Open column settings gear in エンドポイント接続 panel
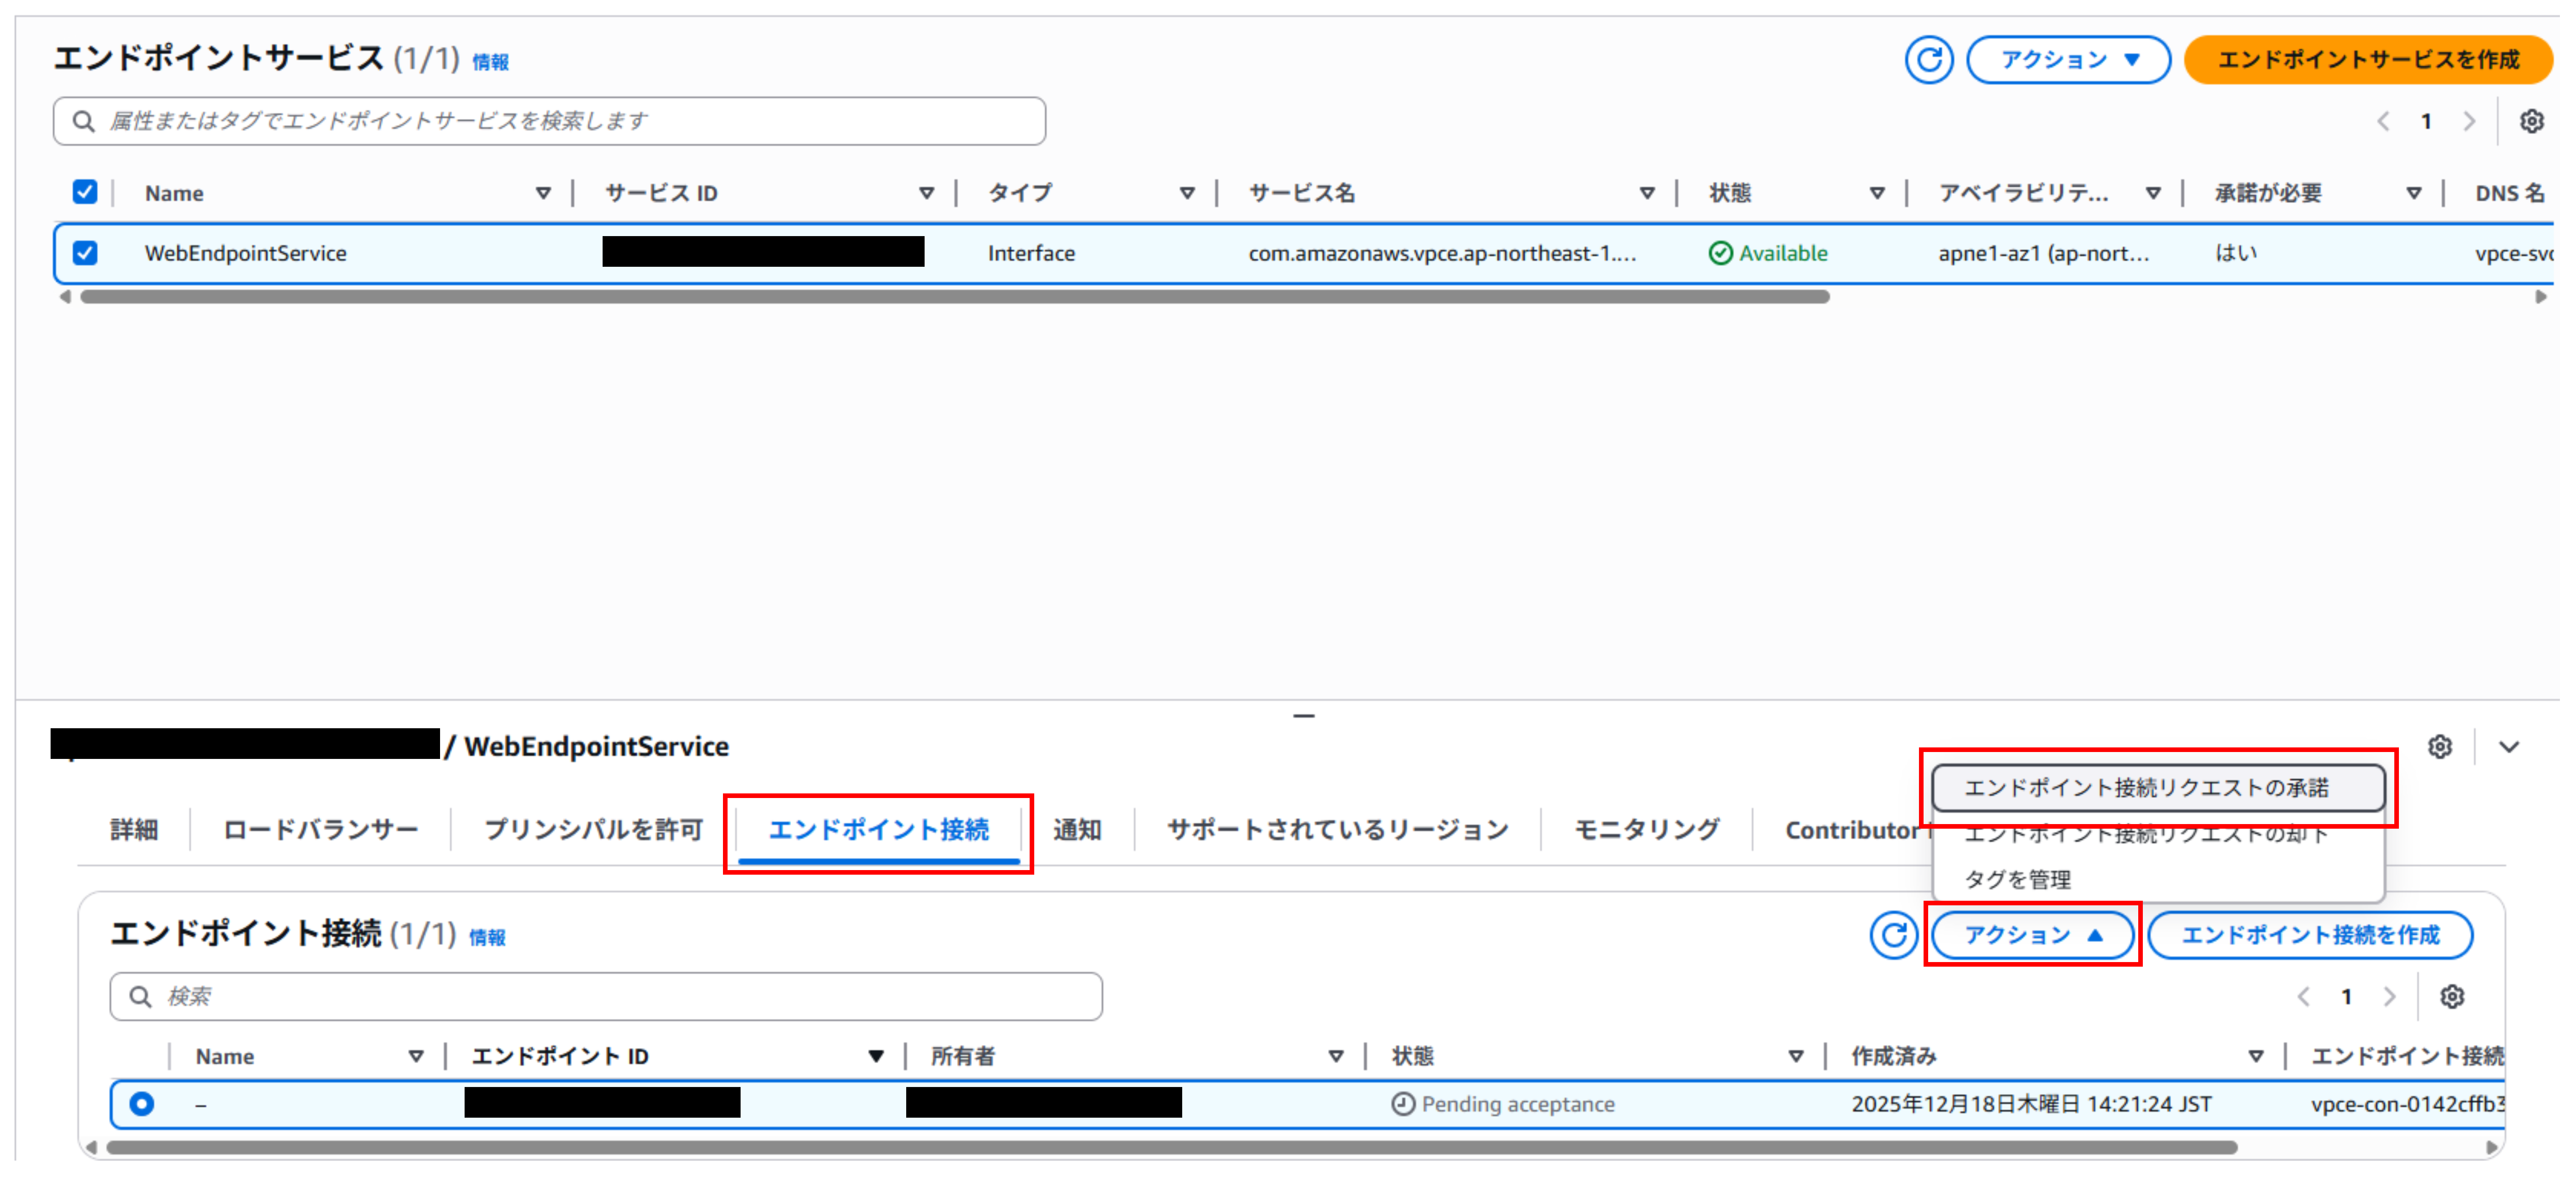2576x1179 pixels. [2452, 996]
